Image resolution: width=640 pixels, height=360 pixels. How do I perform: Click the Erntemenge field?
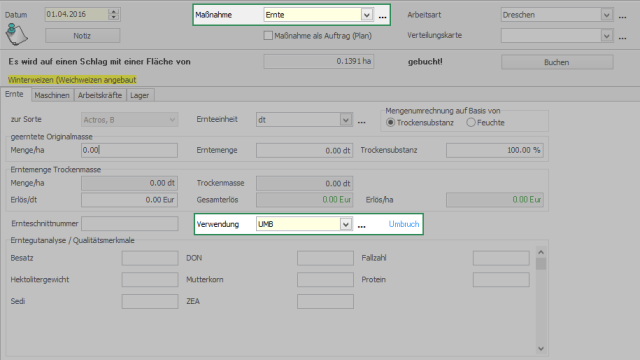[x=304, y=150]
